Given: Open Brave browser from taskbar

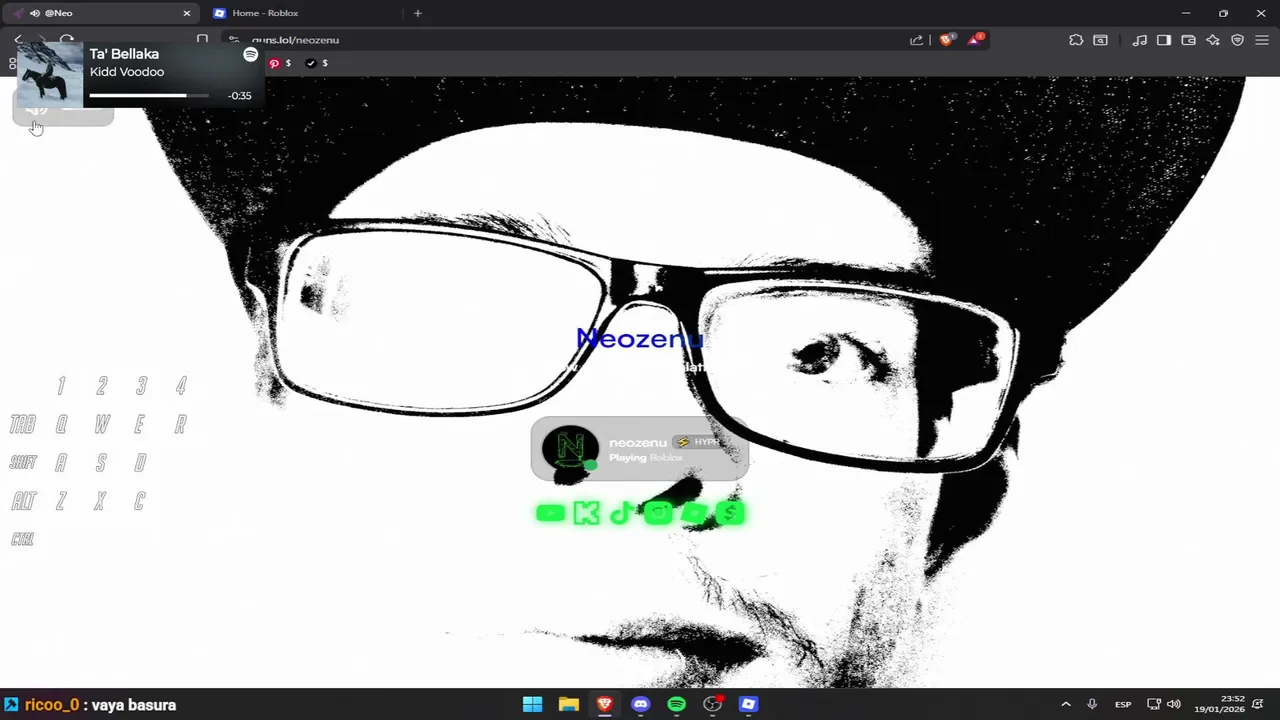Looking at the screenshot, I should point(604,704).
